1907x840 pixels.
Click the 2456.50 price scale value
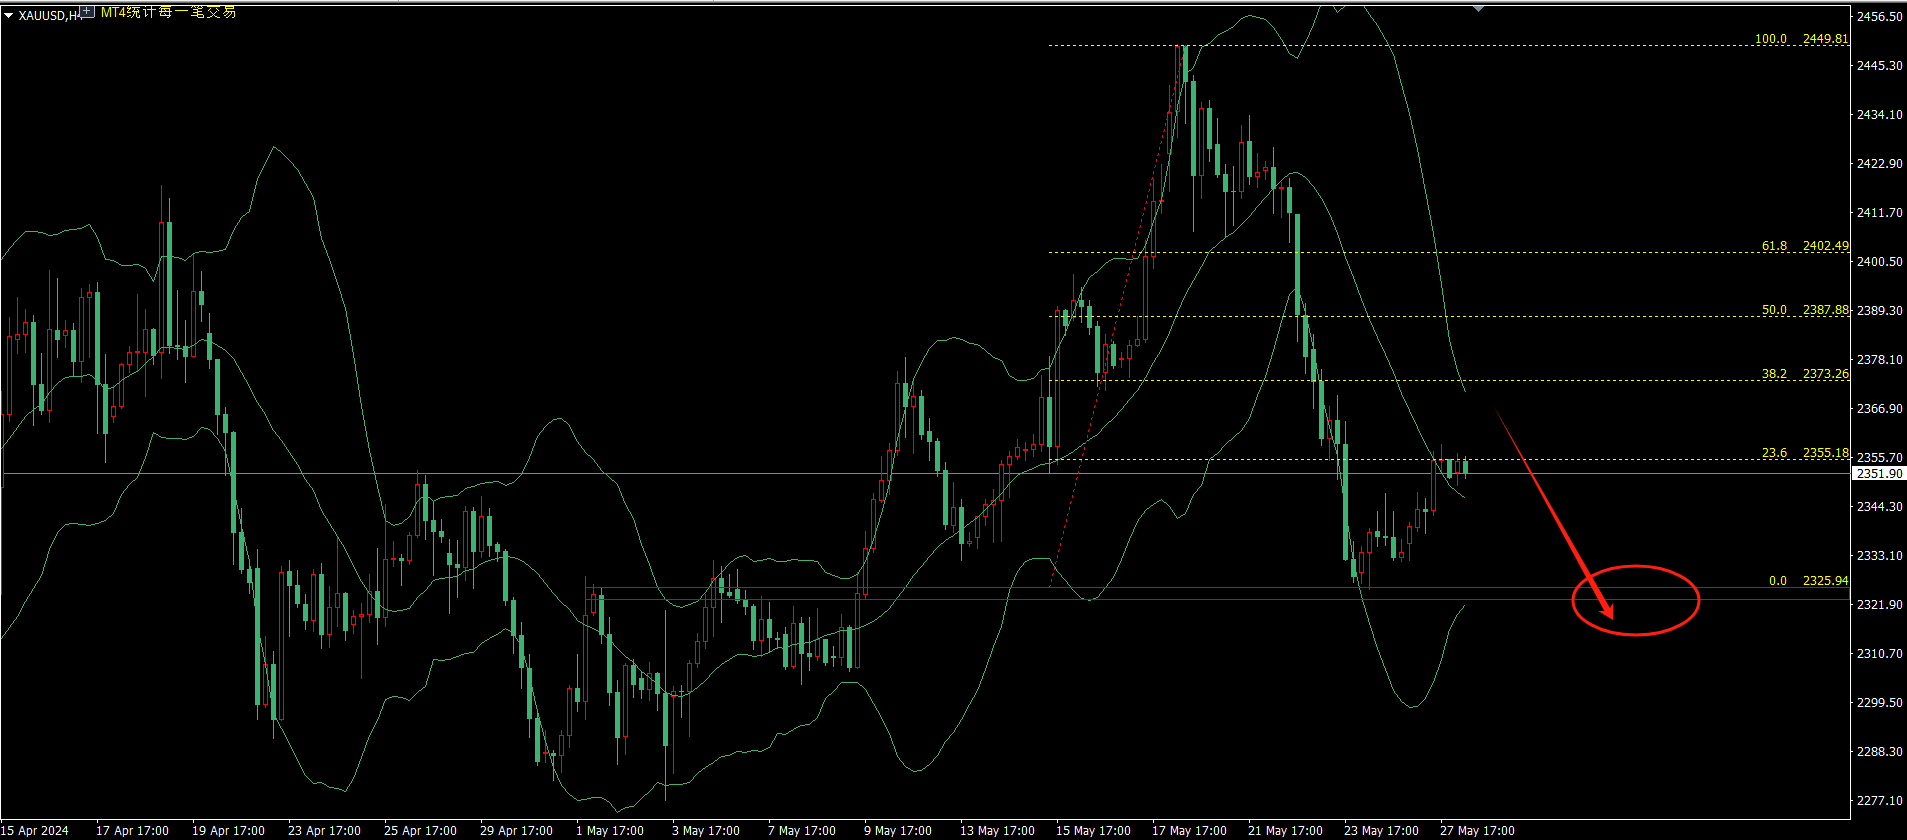[x=1879, y=17]
